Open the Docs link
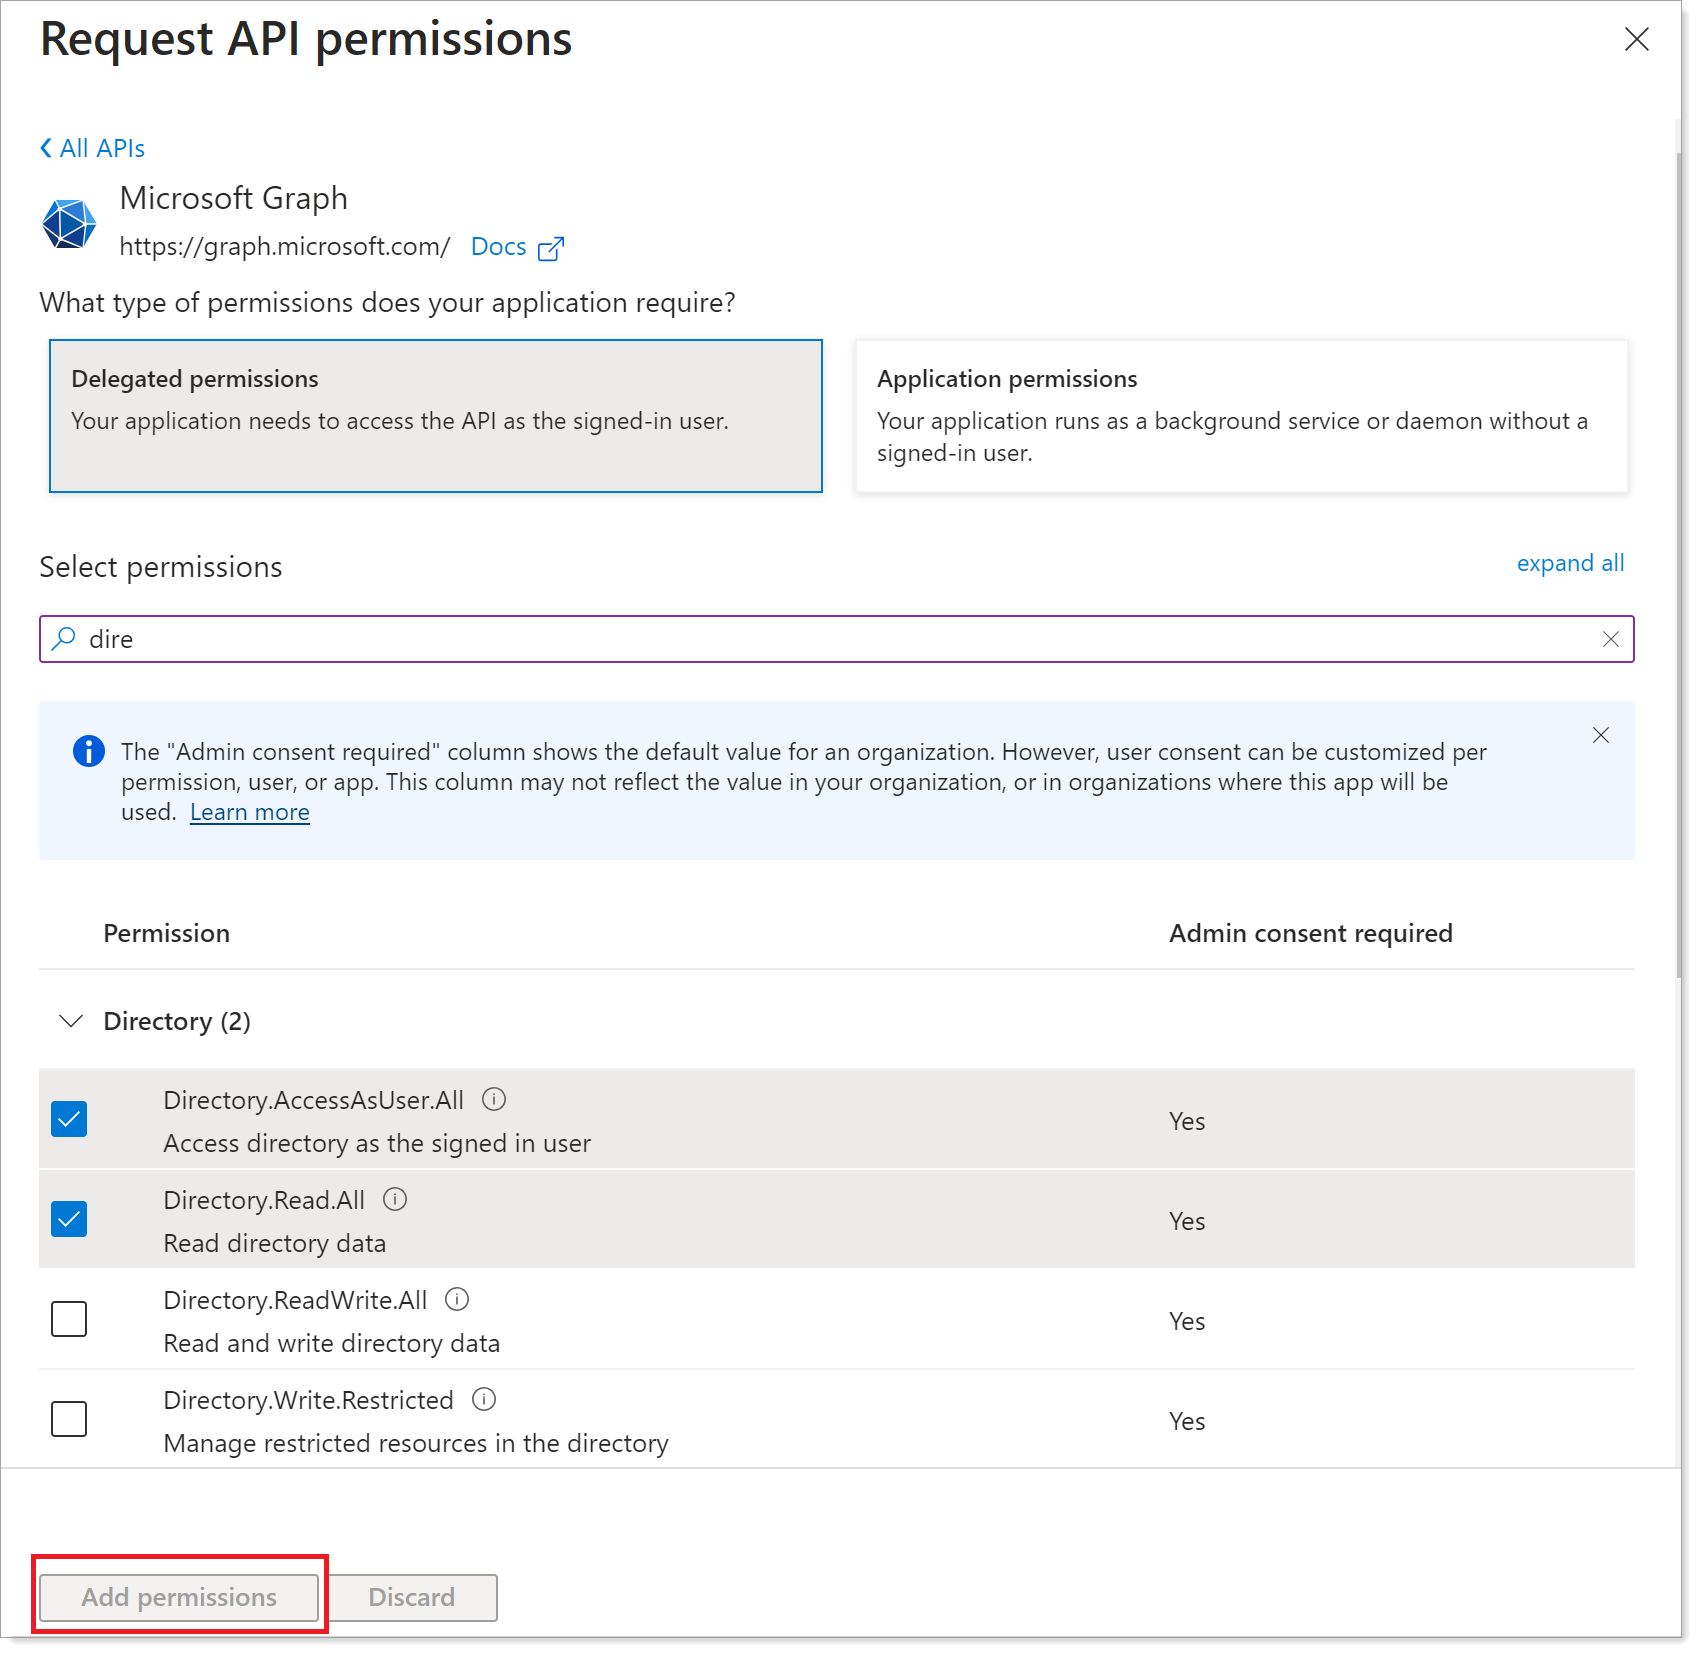Screen dimensions: 1697x1653 tap(498, 246)
